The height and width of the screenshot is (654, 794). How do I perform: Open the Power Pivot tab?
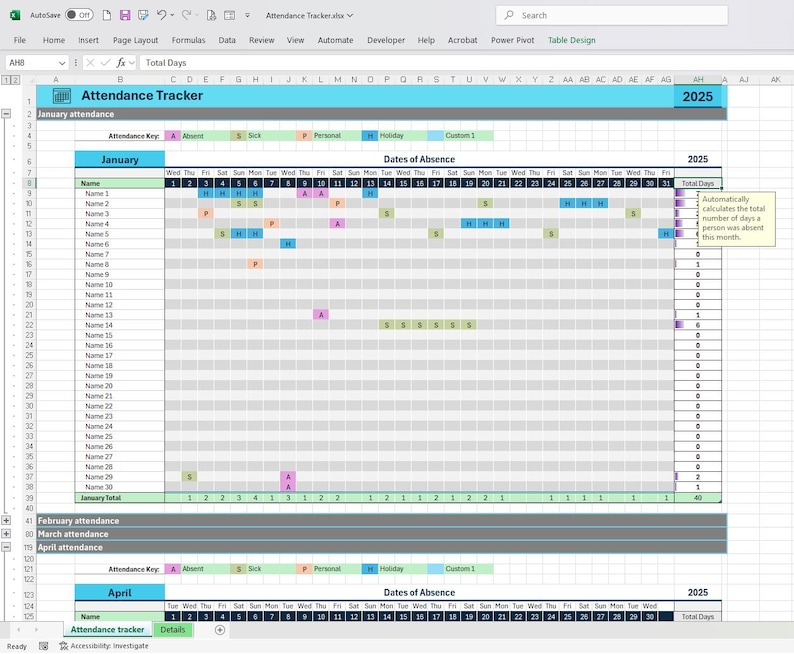(512, 40)
